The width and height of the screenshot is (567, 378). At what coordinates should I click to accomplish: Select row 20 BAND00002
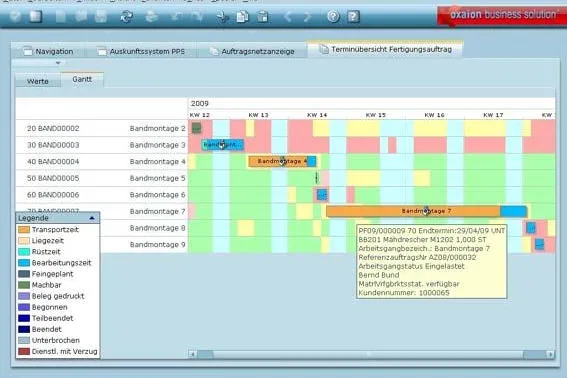tap(102, 128)
